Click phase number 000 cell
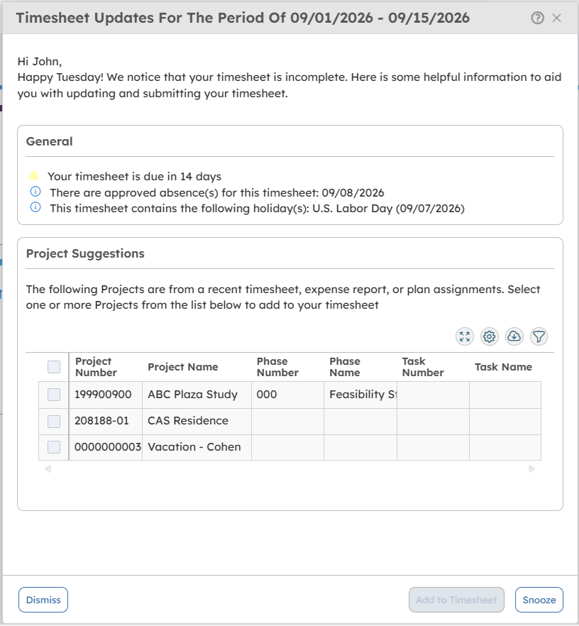579x626 pixels. click(288, 395)
